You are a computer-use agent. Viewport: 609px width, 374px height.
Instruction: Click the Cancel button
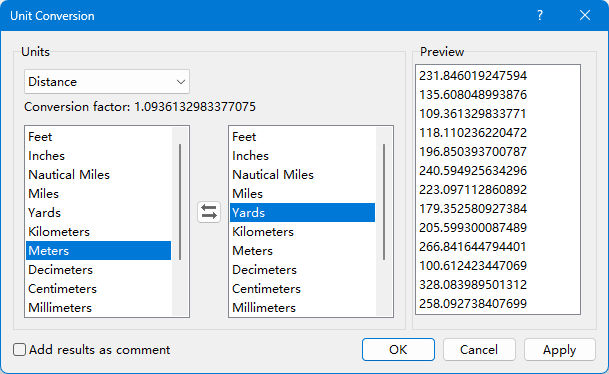pyautogui.click(x=479, y=350)
